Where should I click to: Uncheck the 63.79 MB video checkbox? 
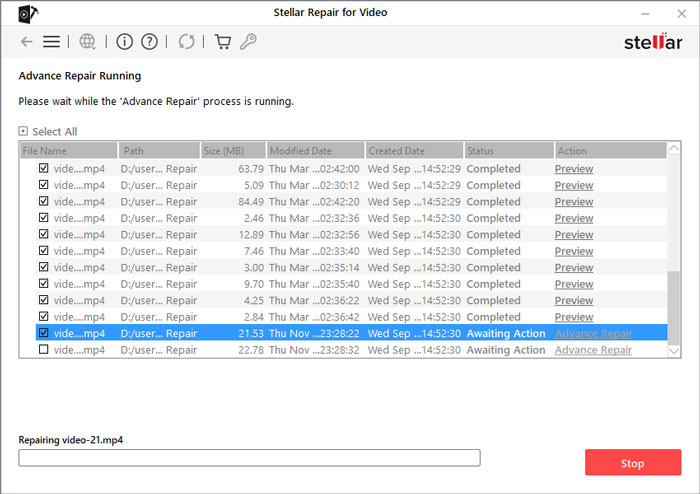pos(44,168)
